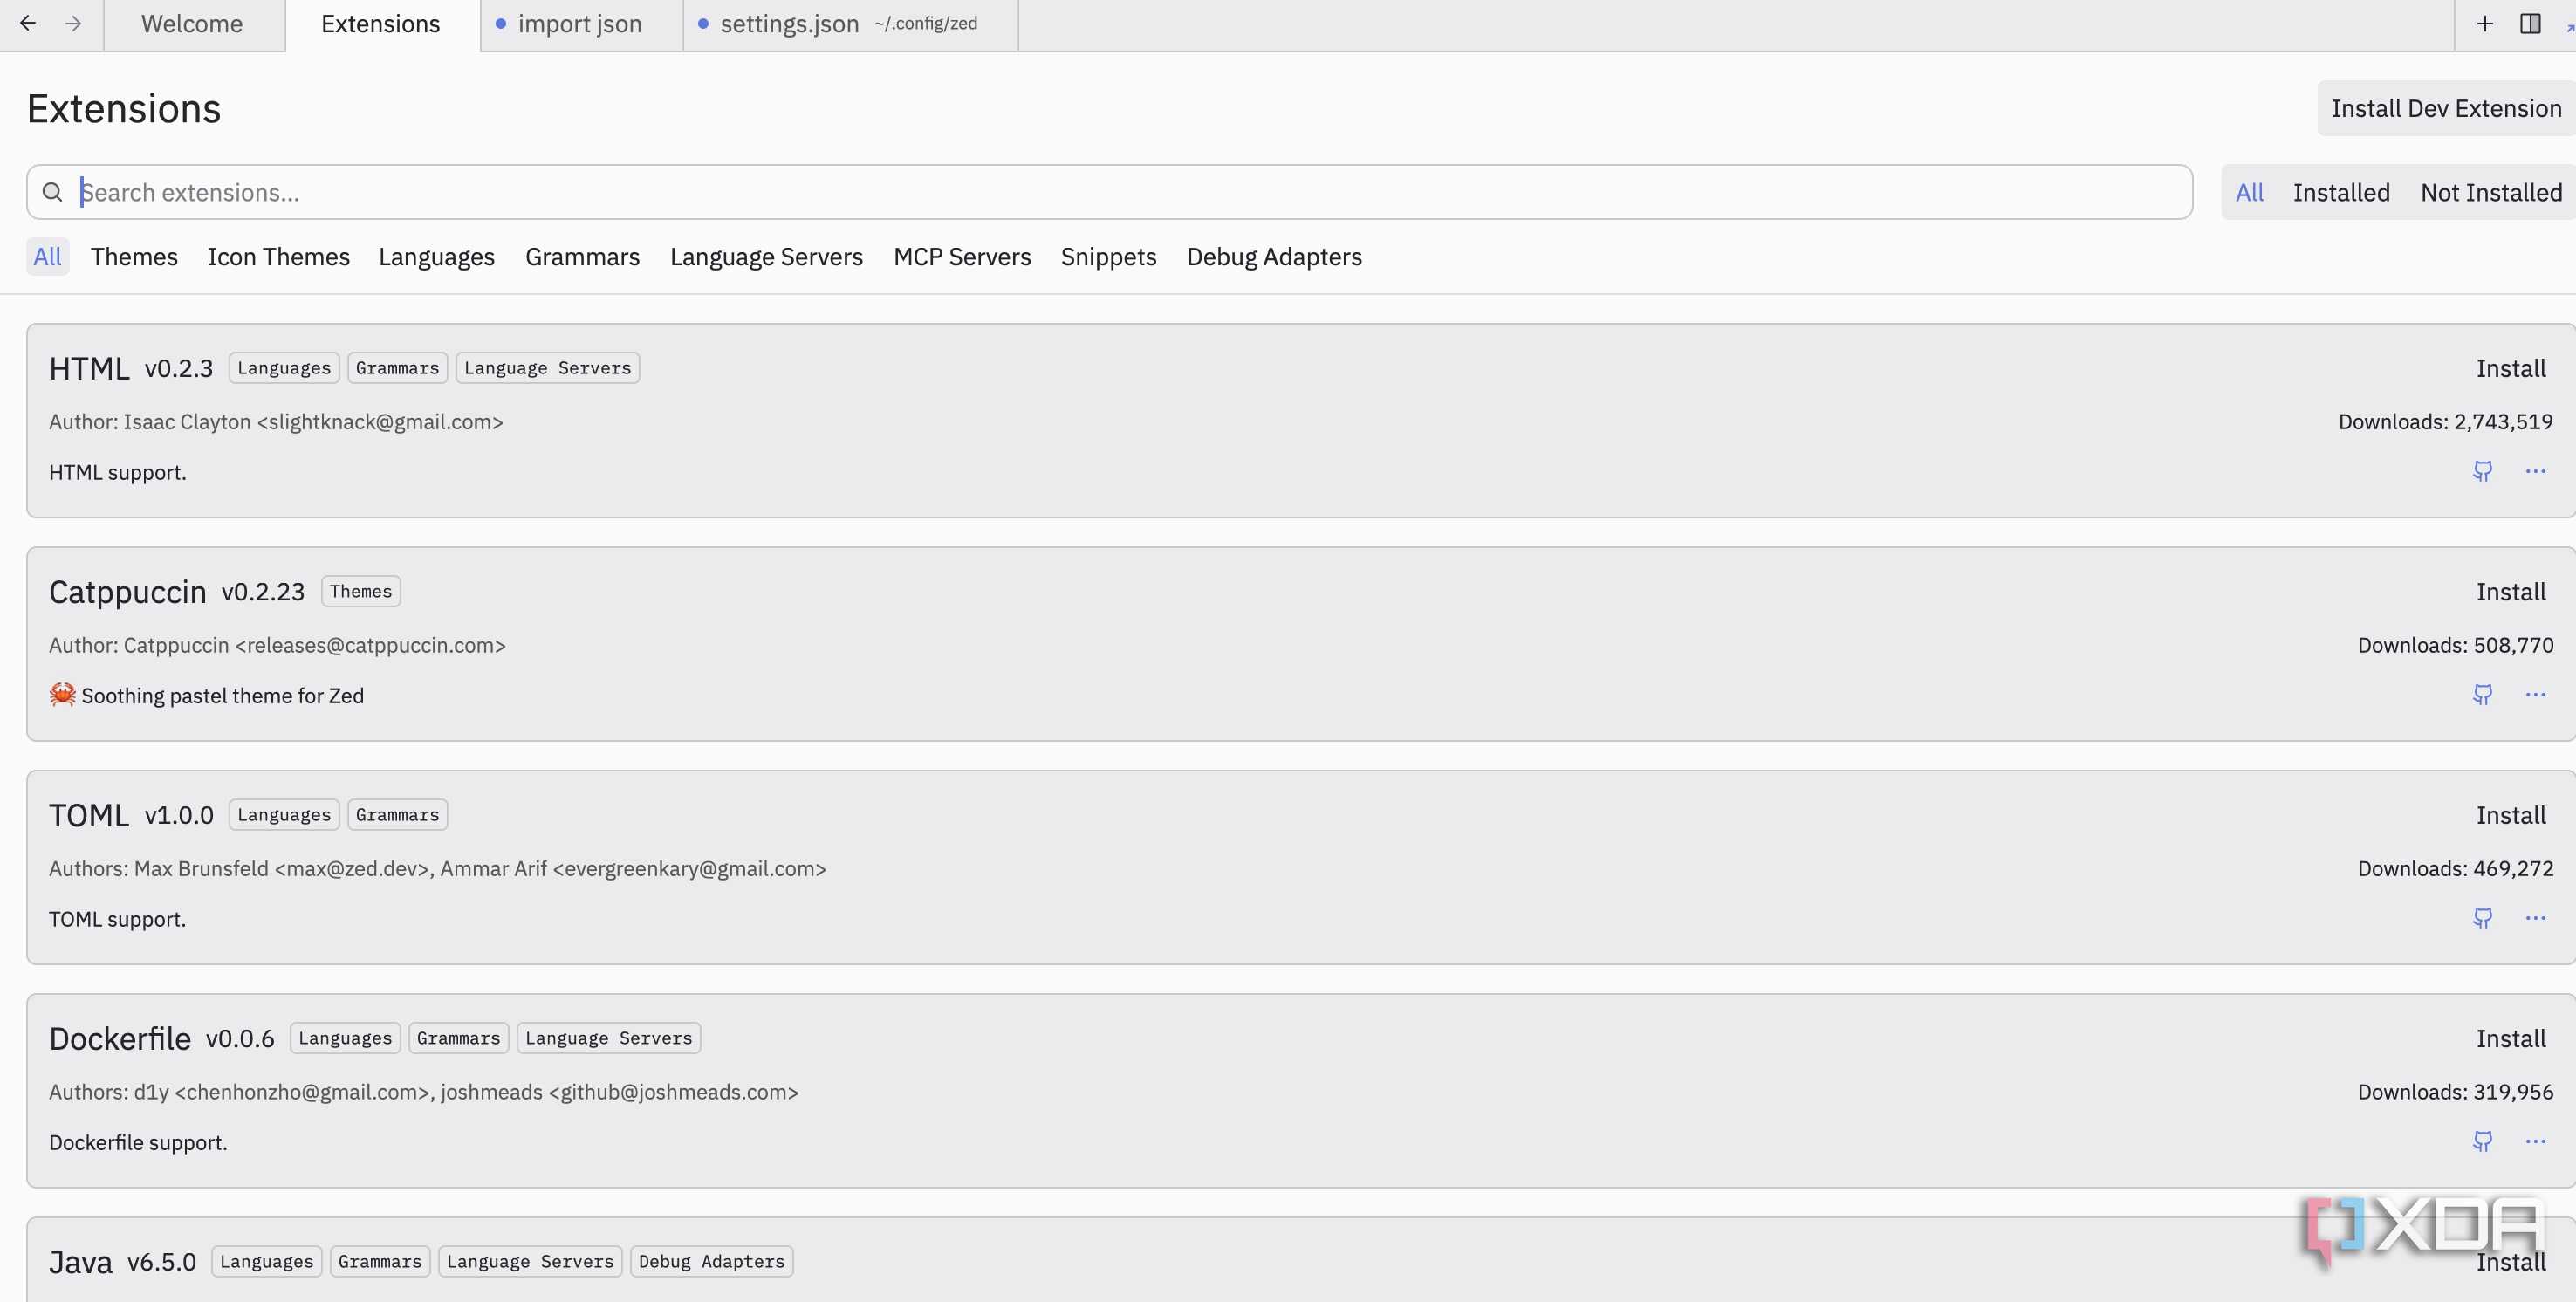Filter to Installed extensions
The width and height of the screenshot is (2576, 1302).
coord(2341,192)
